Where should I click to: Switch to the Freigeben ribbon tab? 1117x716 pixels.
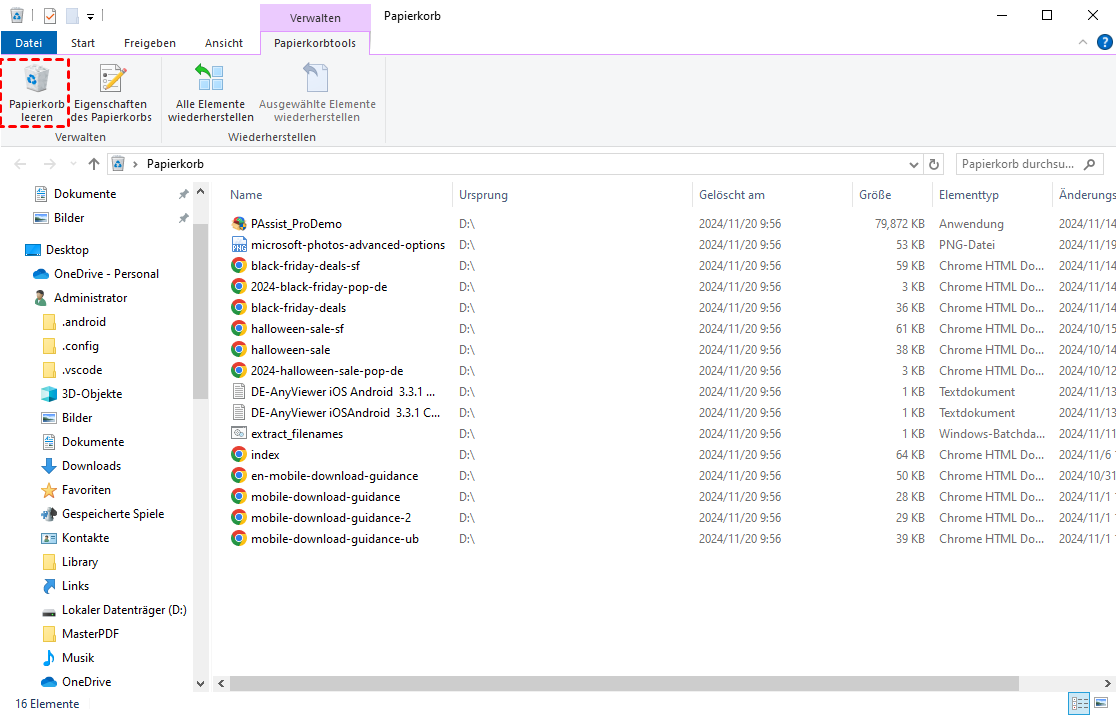click(150, 43)
